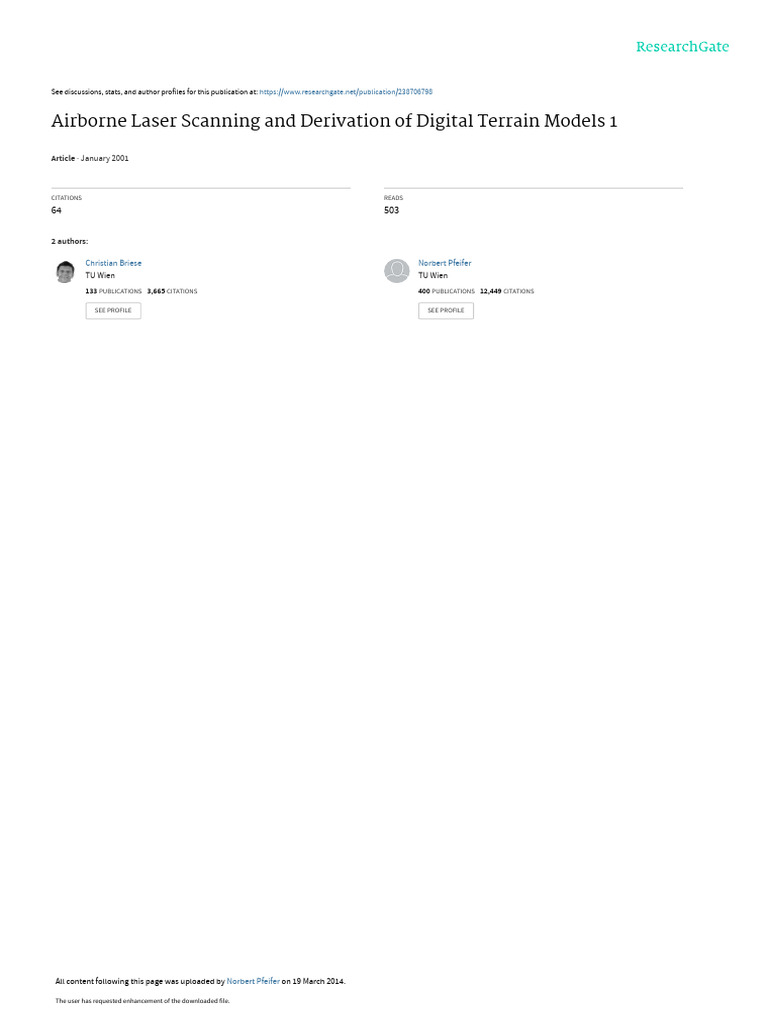Click 12,449 Citations under Norbert Pfeifer
Screen dimensions: 768x1024
[507, 291]
